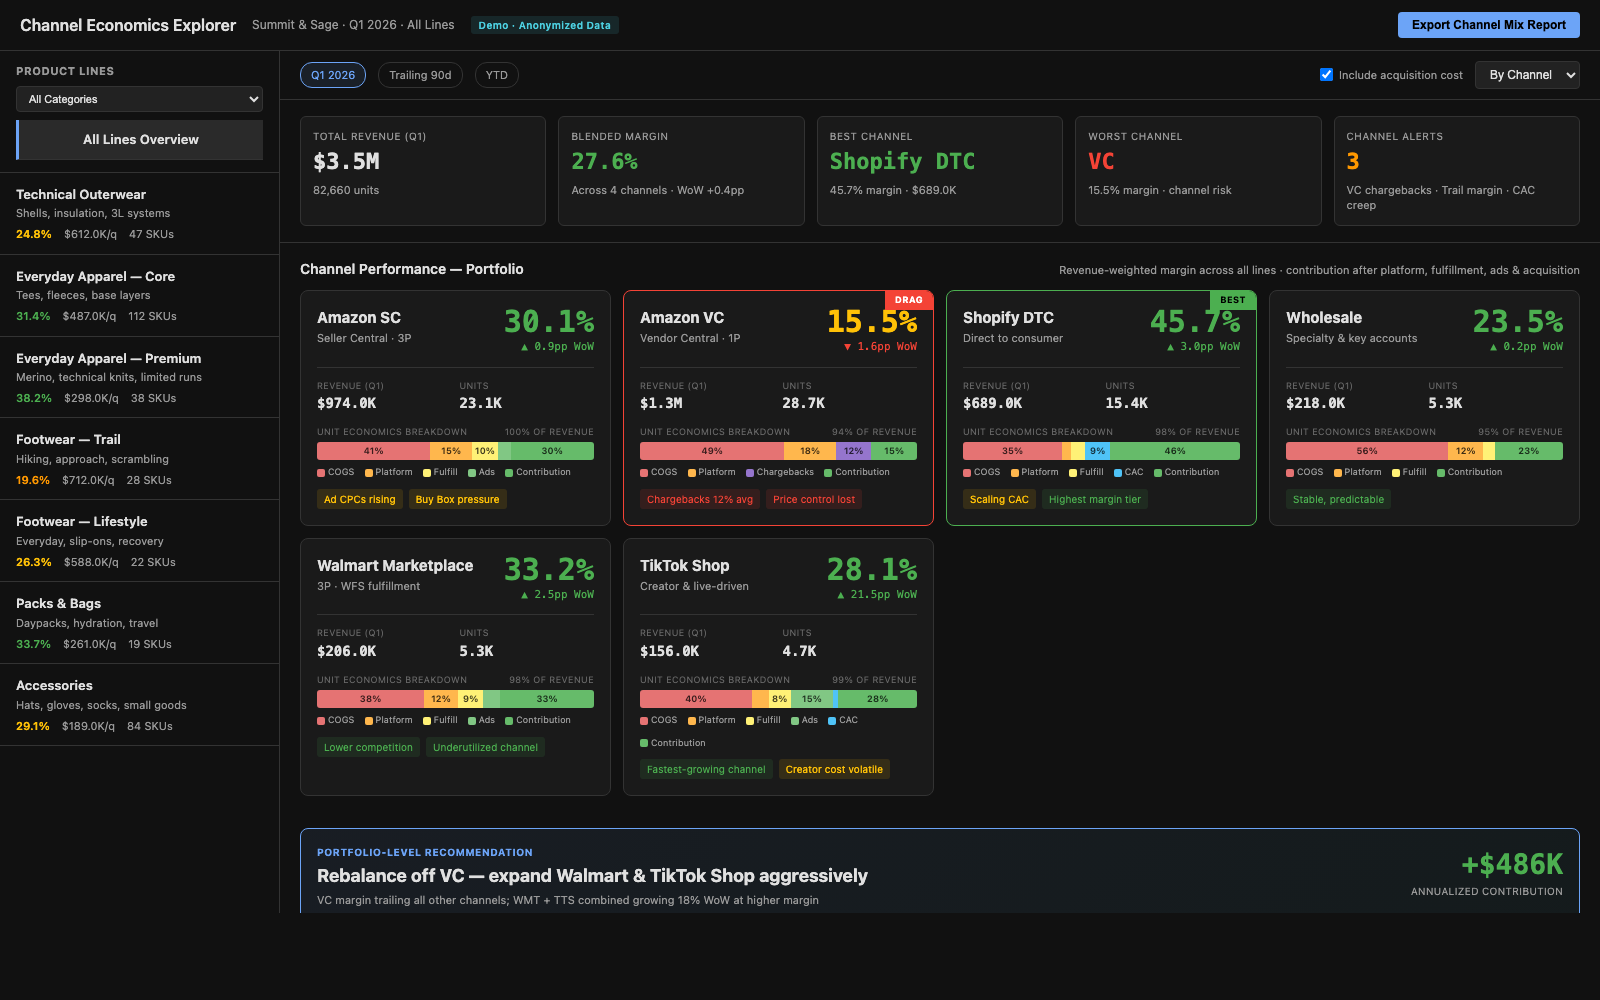
Task: Click Export Channel Mix Report button
Action: (1488, 25)
